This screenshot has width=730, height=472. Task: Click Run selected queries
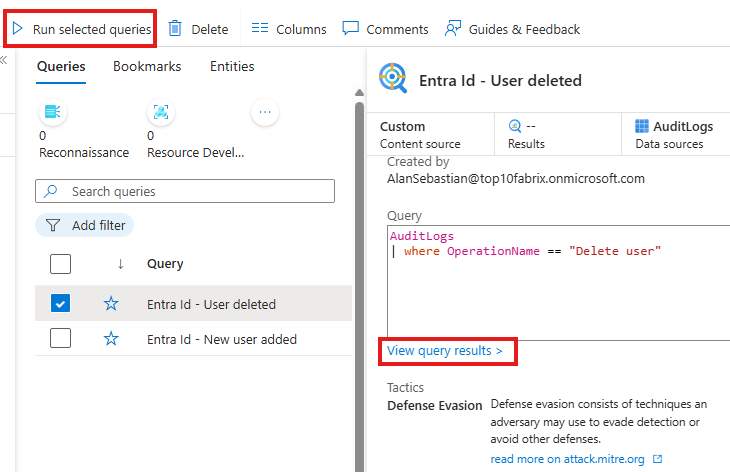coord(81,29)
